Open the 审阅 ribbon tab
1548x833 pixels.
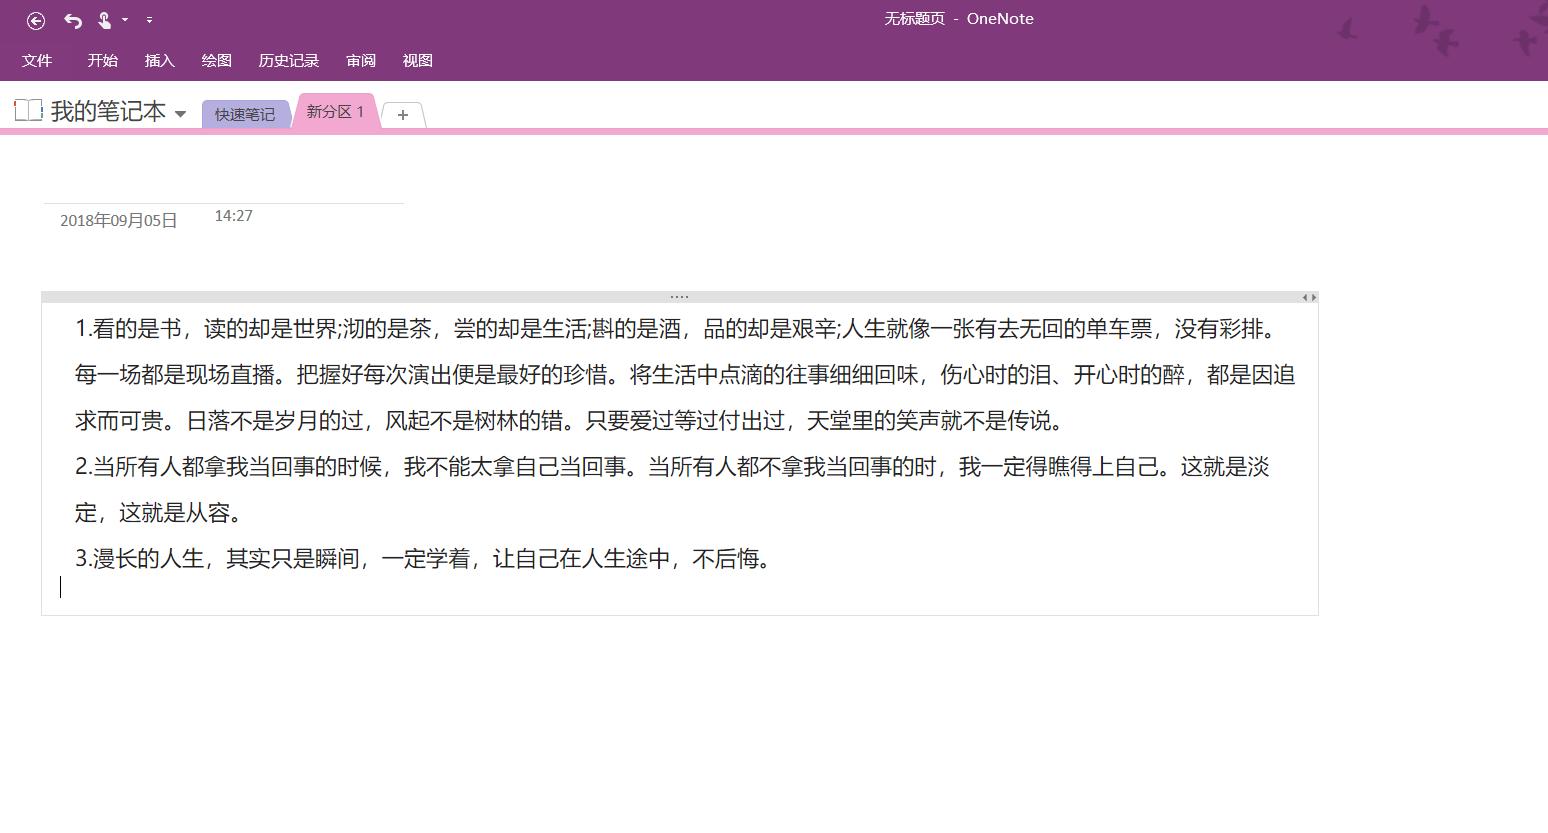360,60
